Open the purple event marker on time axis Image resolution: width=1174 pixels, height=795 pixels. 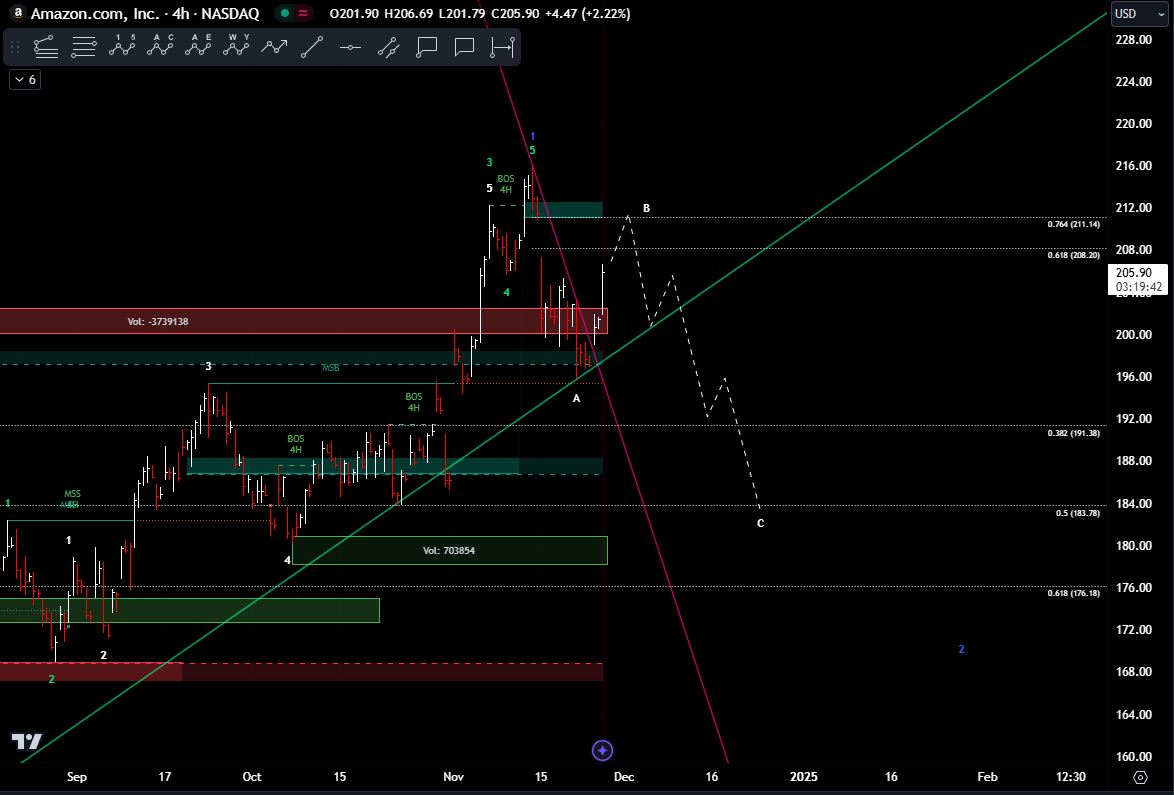pyautogui.click(x=603, y=750)
